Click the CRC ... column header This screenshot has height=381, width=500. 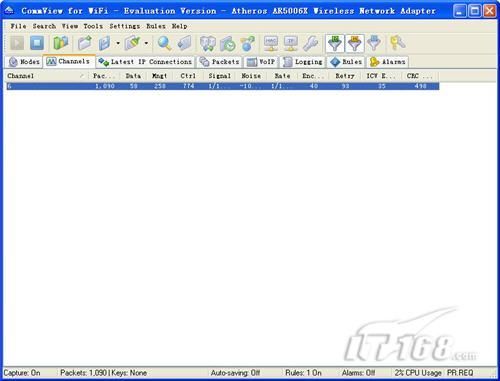point(420,76)
